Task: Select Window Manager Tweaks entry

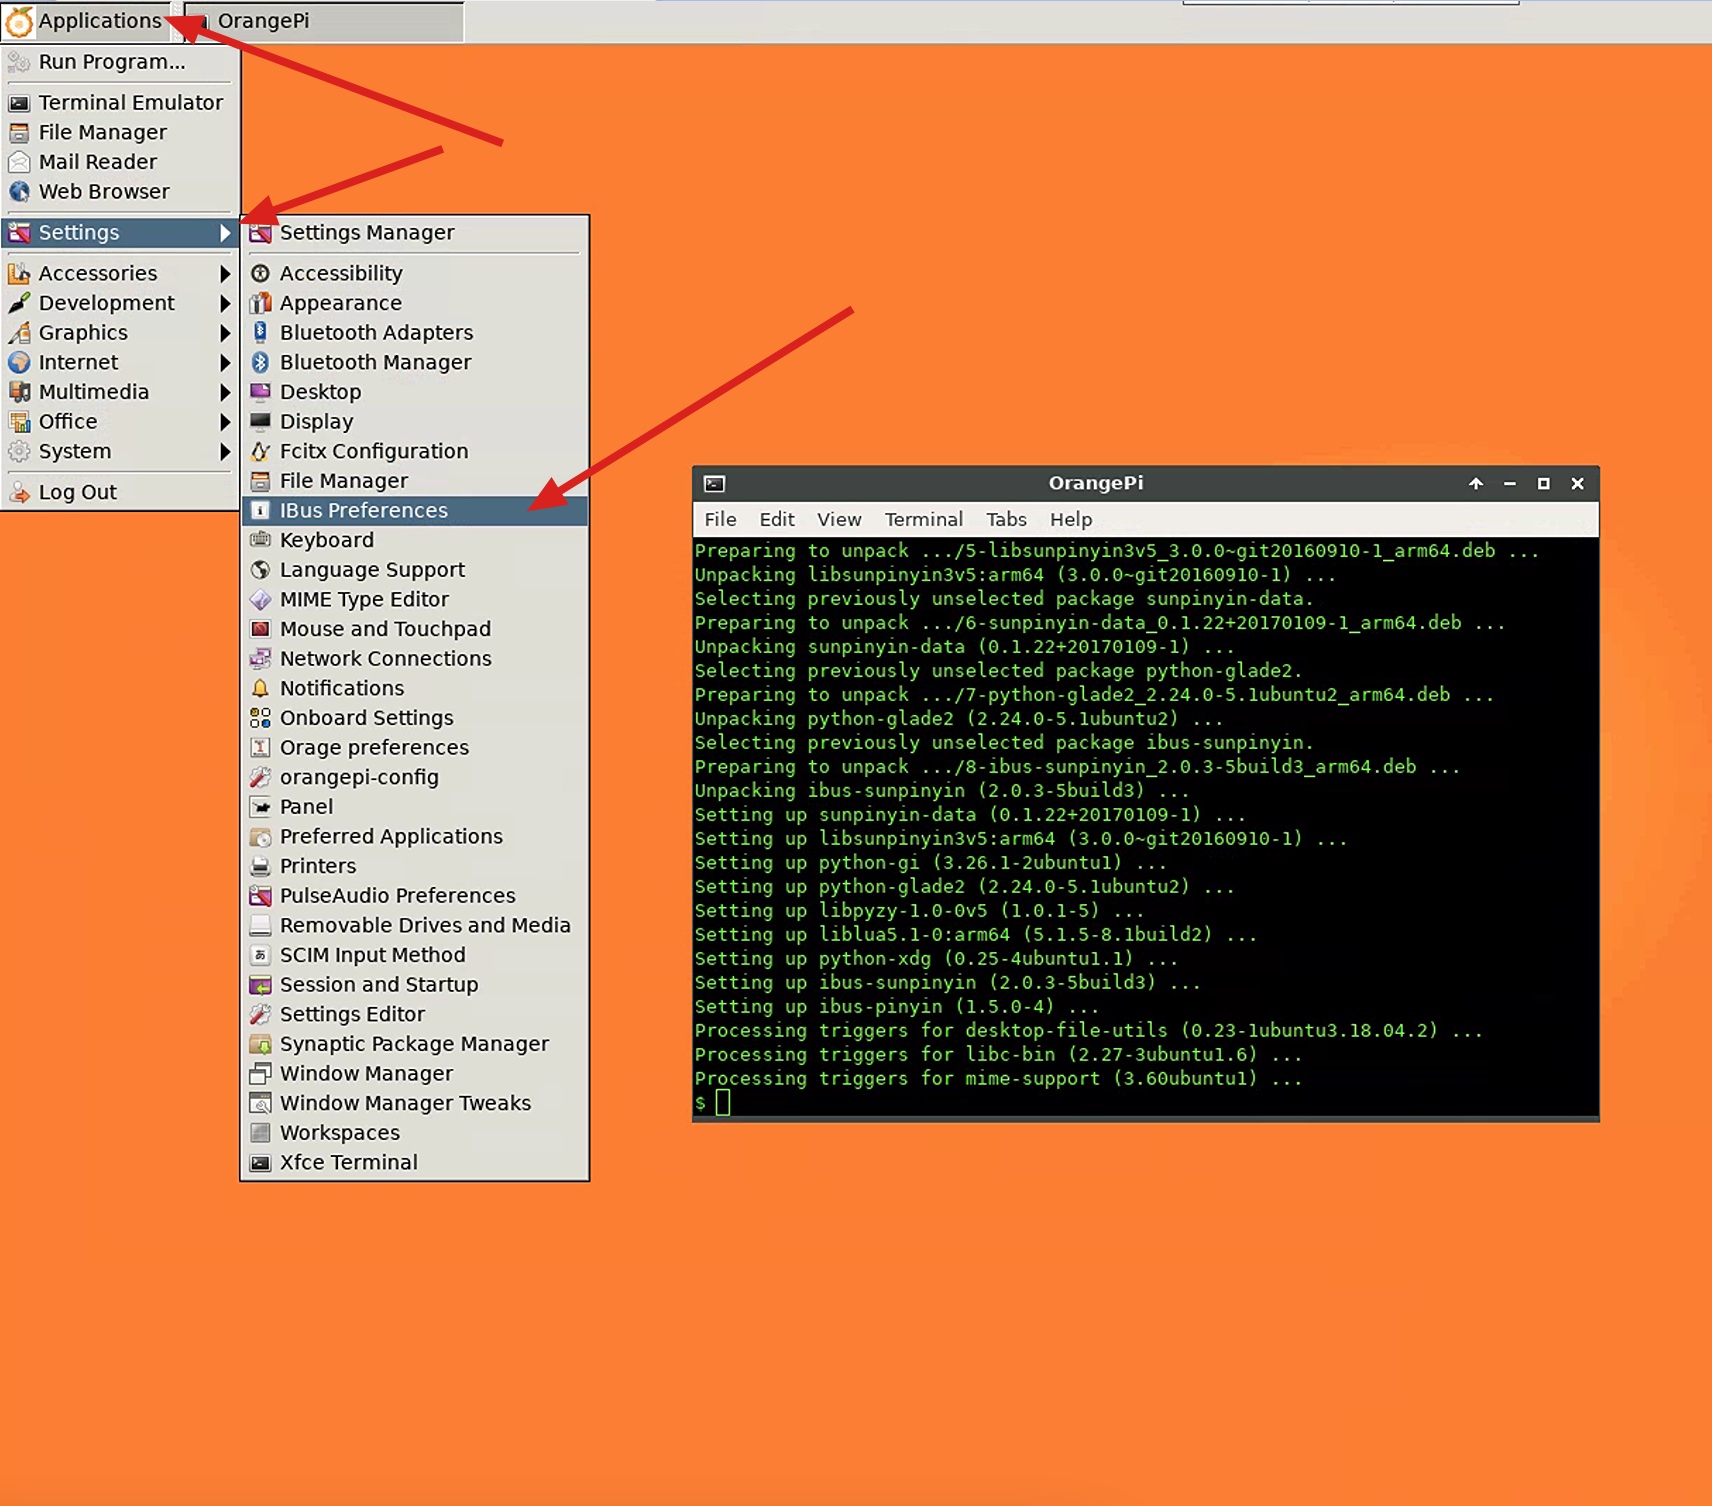Action: (x=415, y=1104)
